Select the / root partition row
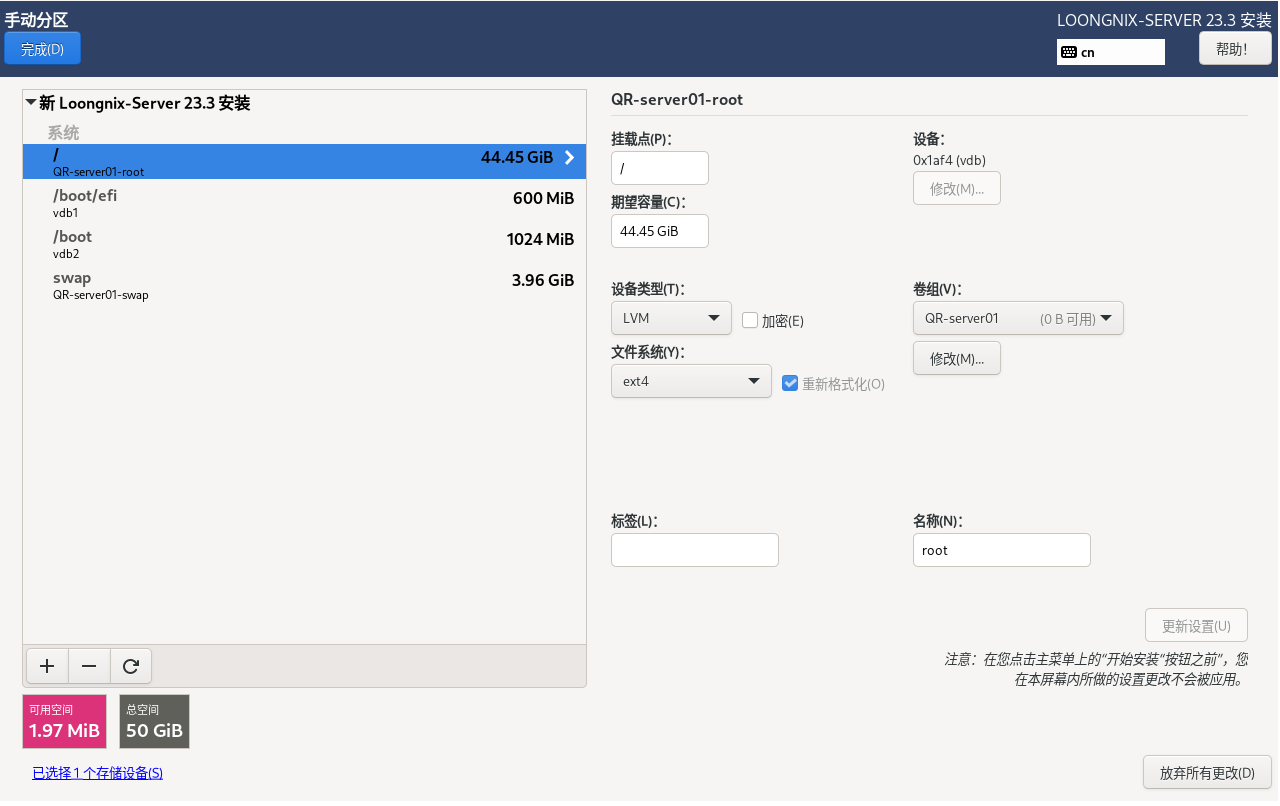Image resolution: width=1280 pixels, height=806 pixels. pos(304,162)
